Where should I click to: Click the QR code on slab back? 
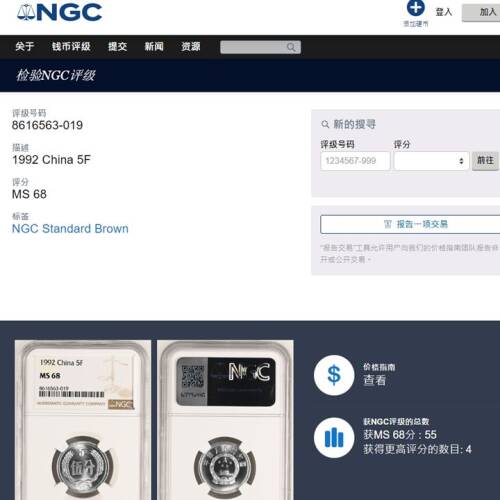pos(192,377)
